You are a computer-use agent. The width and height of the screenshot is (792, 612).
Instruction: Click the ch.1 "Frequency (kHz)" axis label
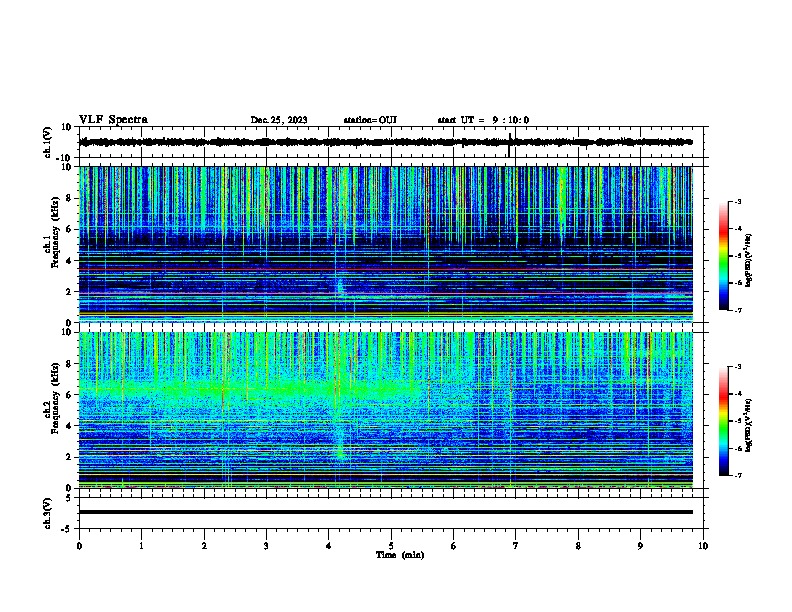[x=55, y=232]
